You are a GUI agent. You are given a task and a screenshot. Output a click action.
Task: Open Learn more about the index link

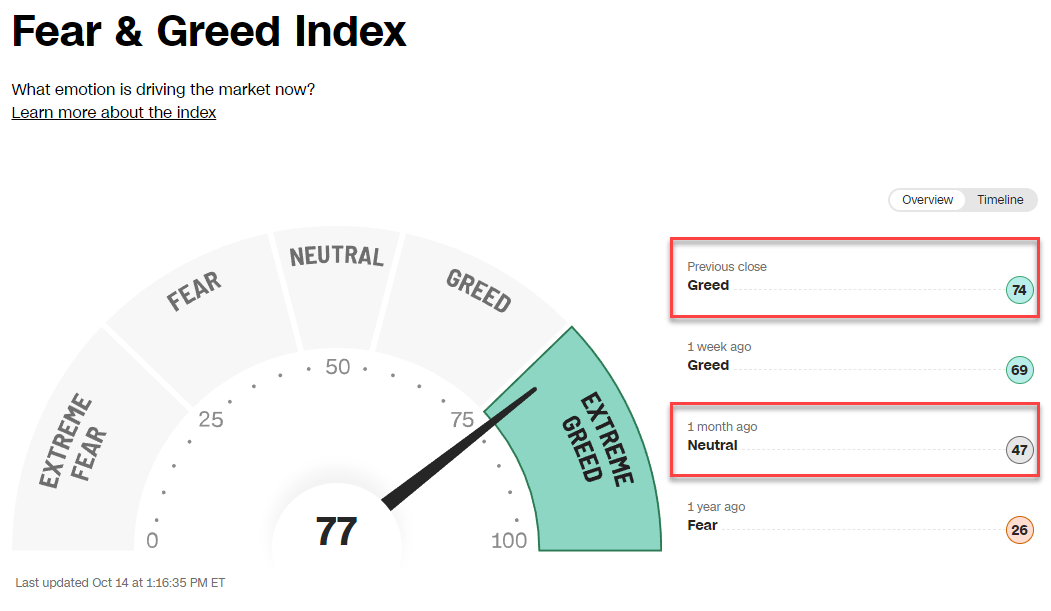pos(114,112)
